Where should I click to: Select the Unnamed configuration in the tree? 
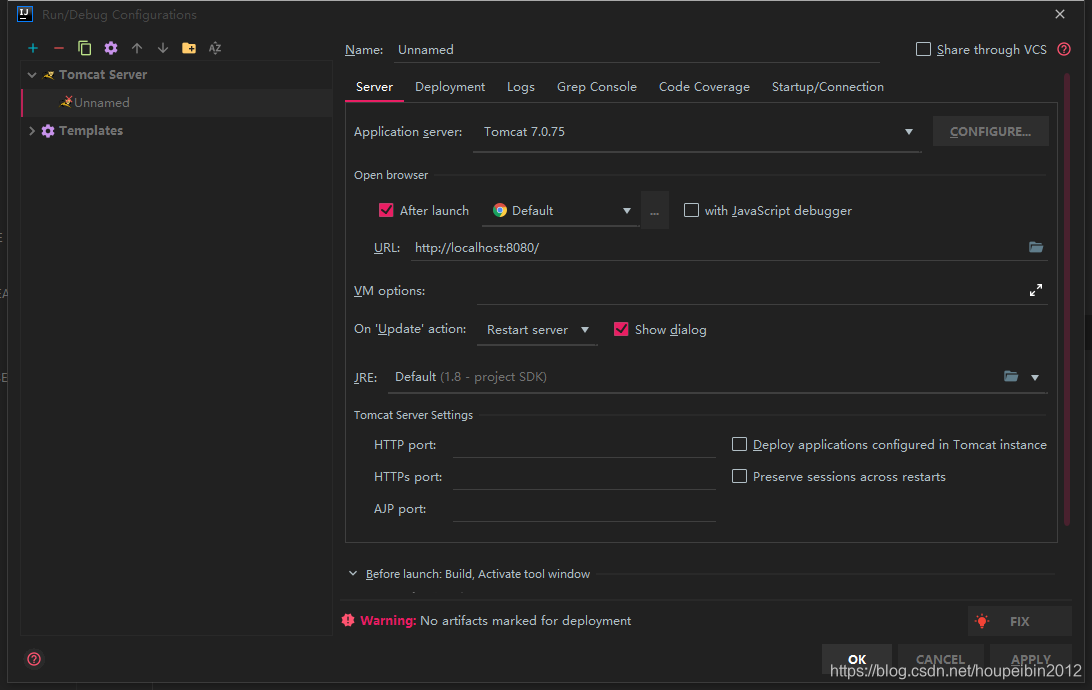click(178, 102)
